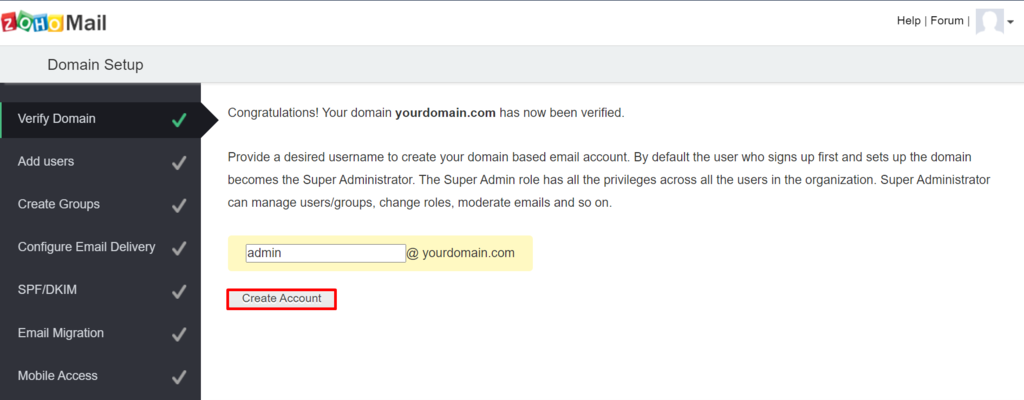Click the Mobile Access checkmark icon
1024x400 pixels.
pos(179,377)
